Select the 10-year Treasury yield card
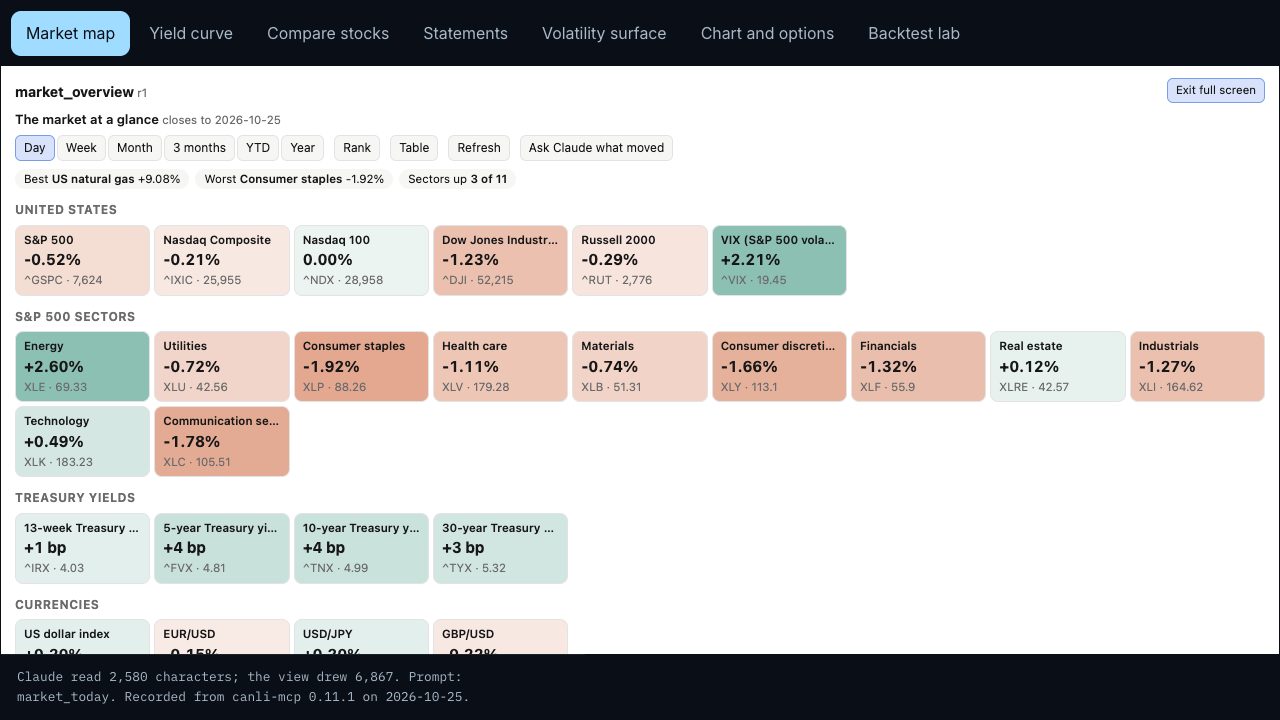Image resolution: width=1280 pixels, height=720 pixels. [361, 548]
